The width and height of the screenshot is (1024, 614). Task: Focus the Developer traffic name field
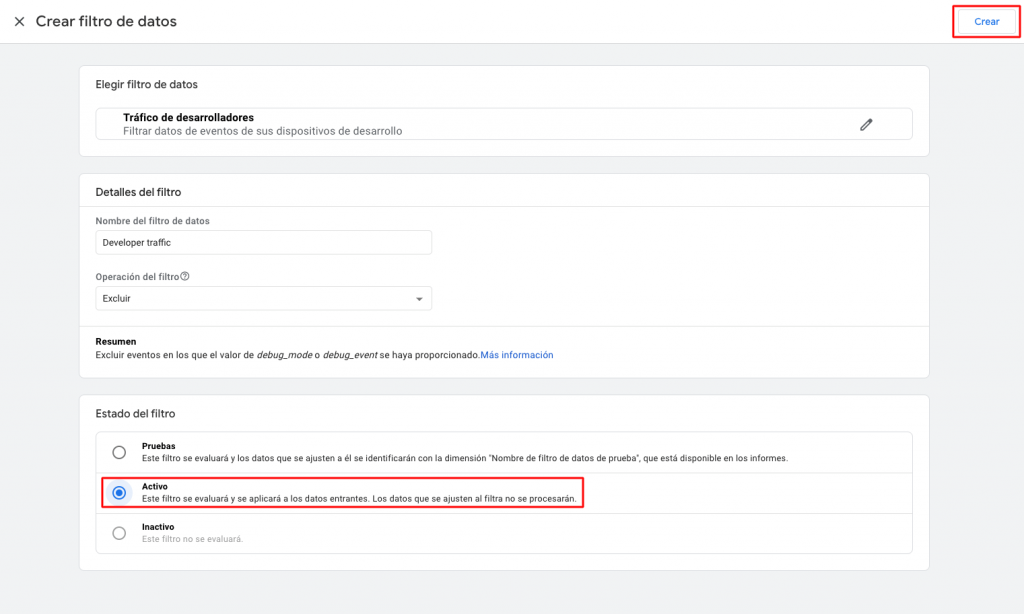pyautogui.click(x=264, y=242)
